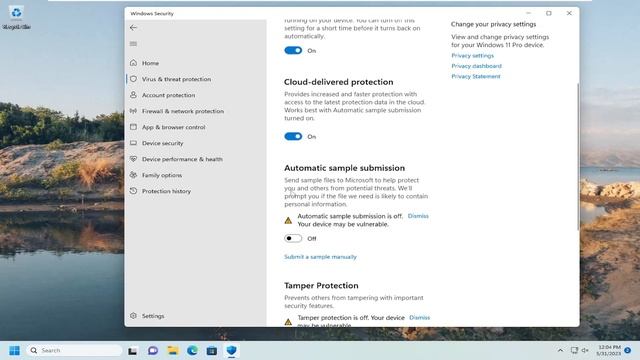Turn off the topmost On toggle
The height and width of the screenshot is (360, 640).
point(293,50)
